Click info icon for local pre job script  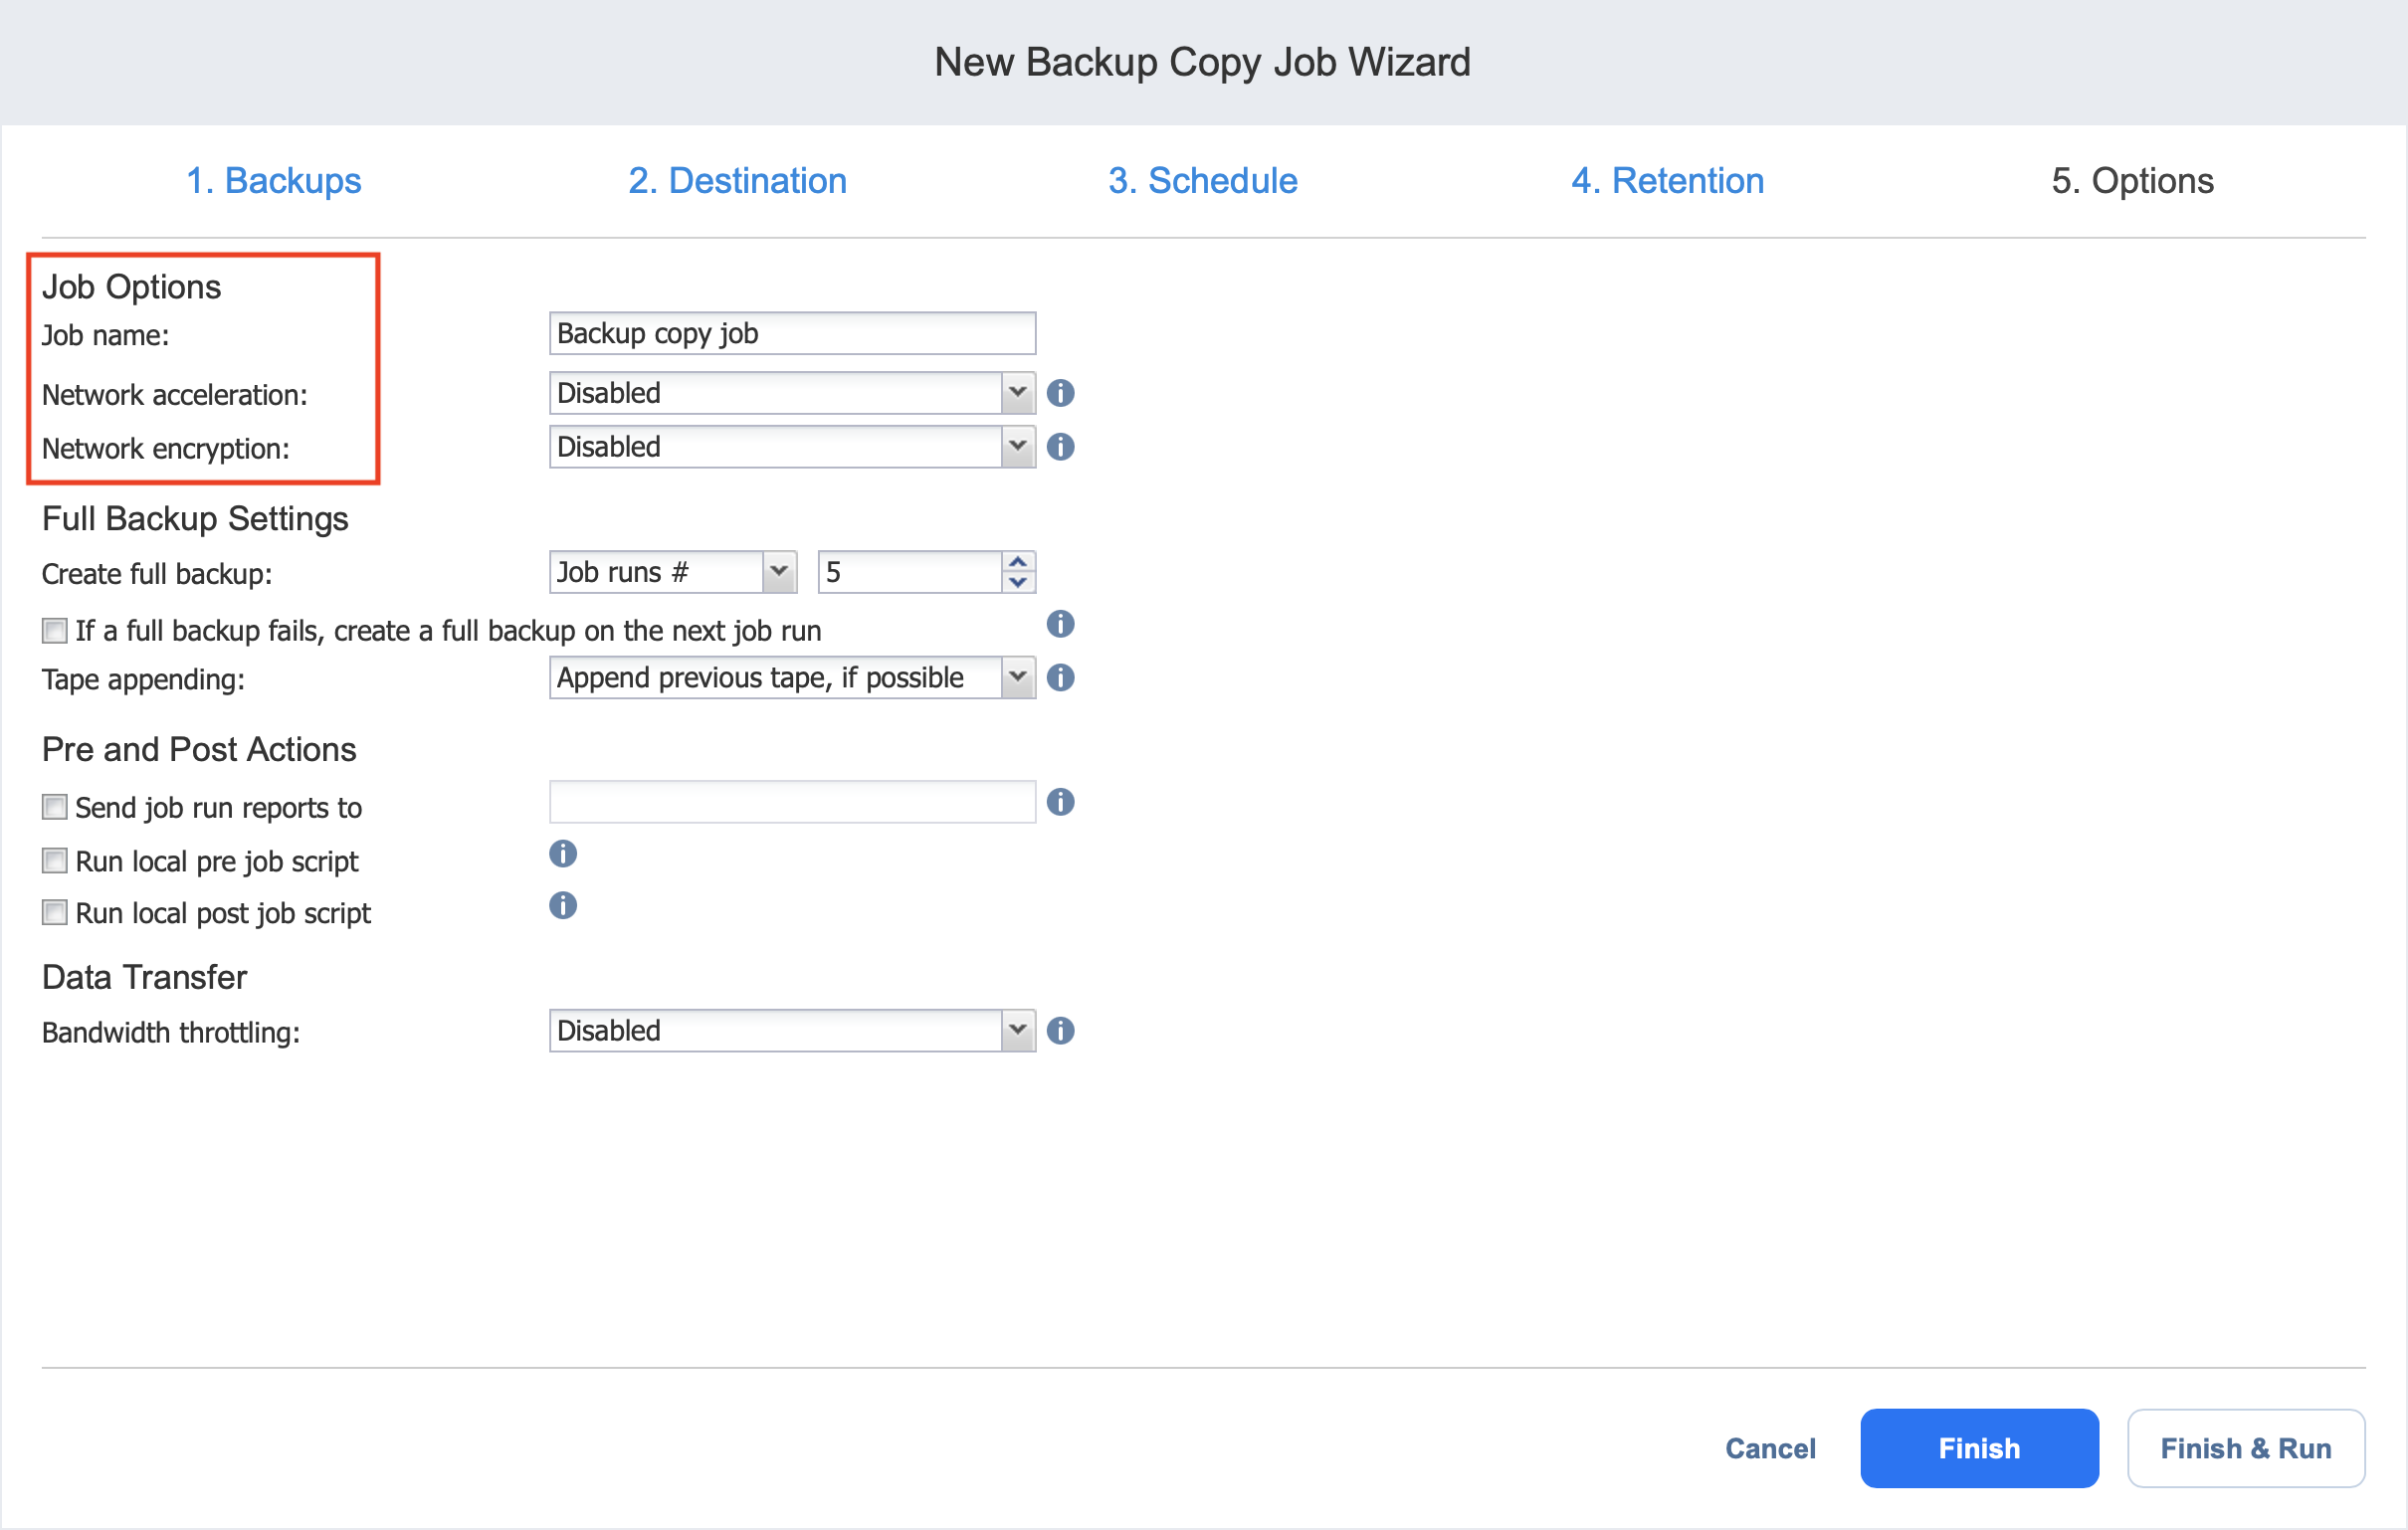pyautogui.click(x=563, y=854)
